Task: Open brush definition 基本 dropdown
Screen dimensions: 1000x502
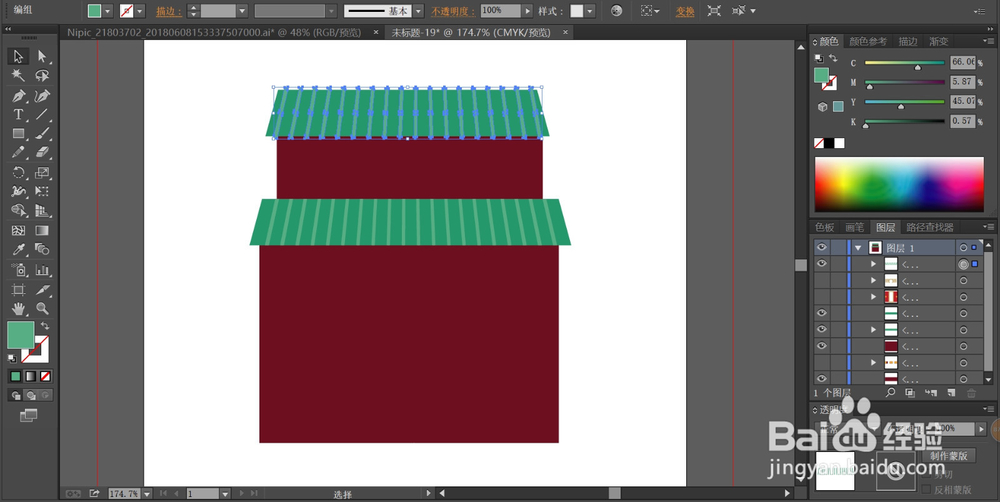Action: [418, 11]
